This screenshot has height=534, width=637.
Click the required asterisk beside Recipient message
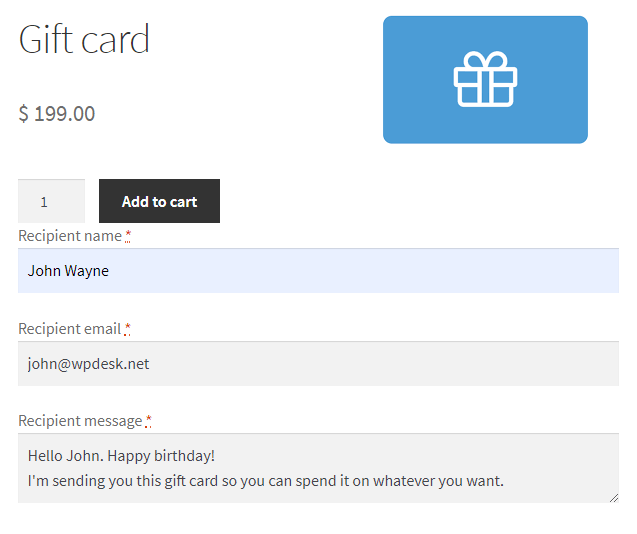pos(148,421)
